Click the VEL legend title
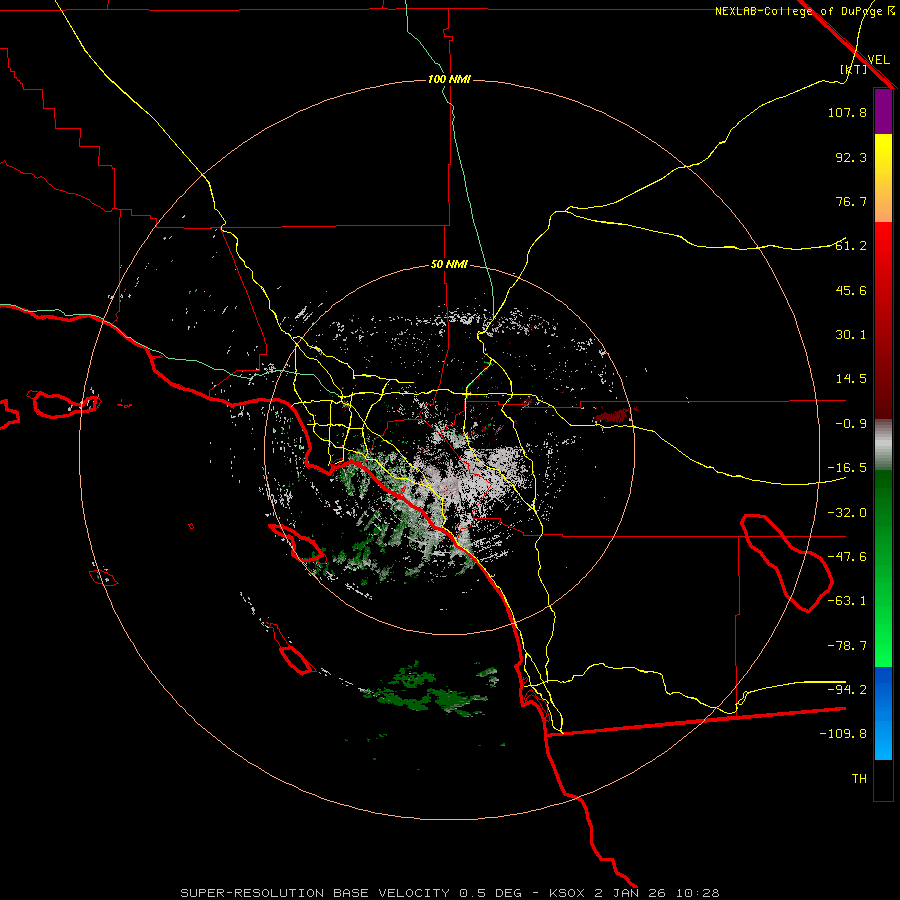 878,60
